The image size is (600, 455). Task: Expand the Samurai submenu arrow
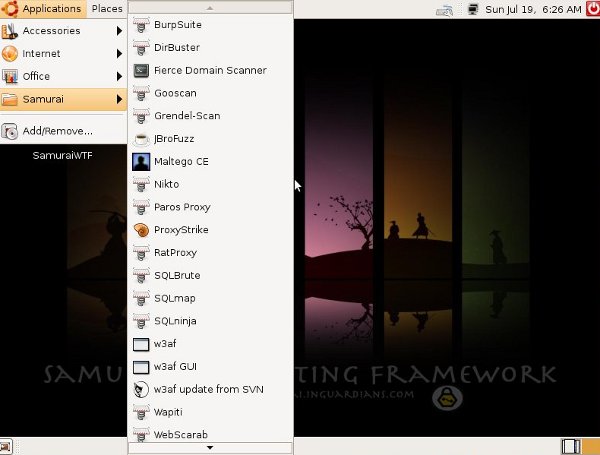coord(119,99)
